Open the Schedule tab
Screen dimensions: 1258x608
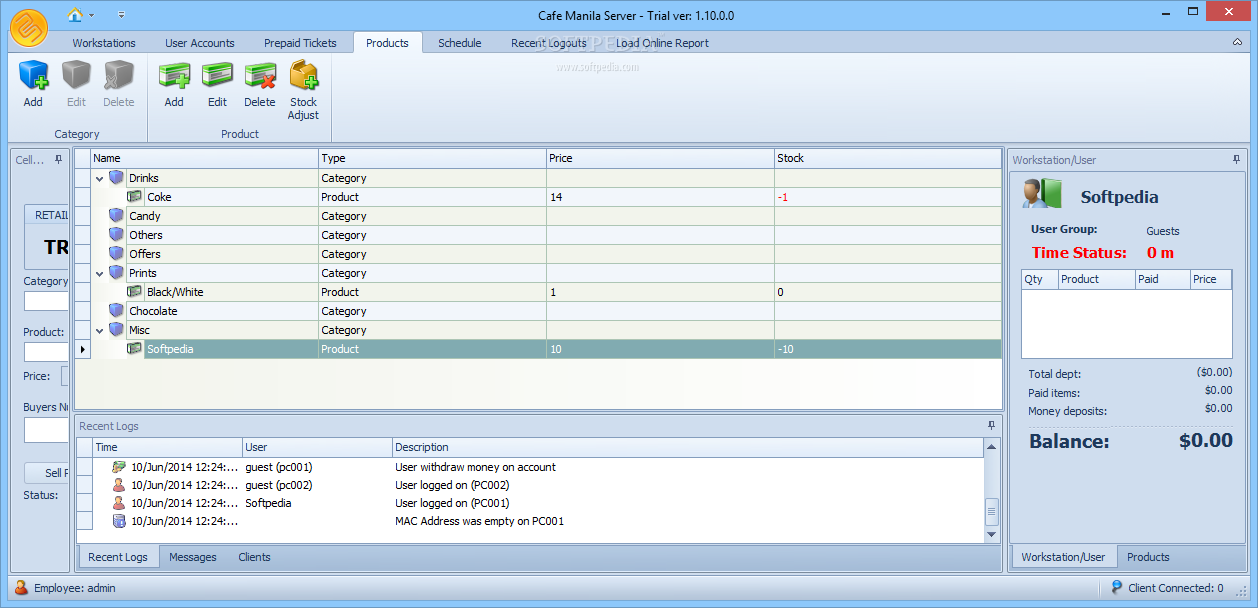pyautogui.click(x=460, y=43)
